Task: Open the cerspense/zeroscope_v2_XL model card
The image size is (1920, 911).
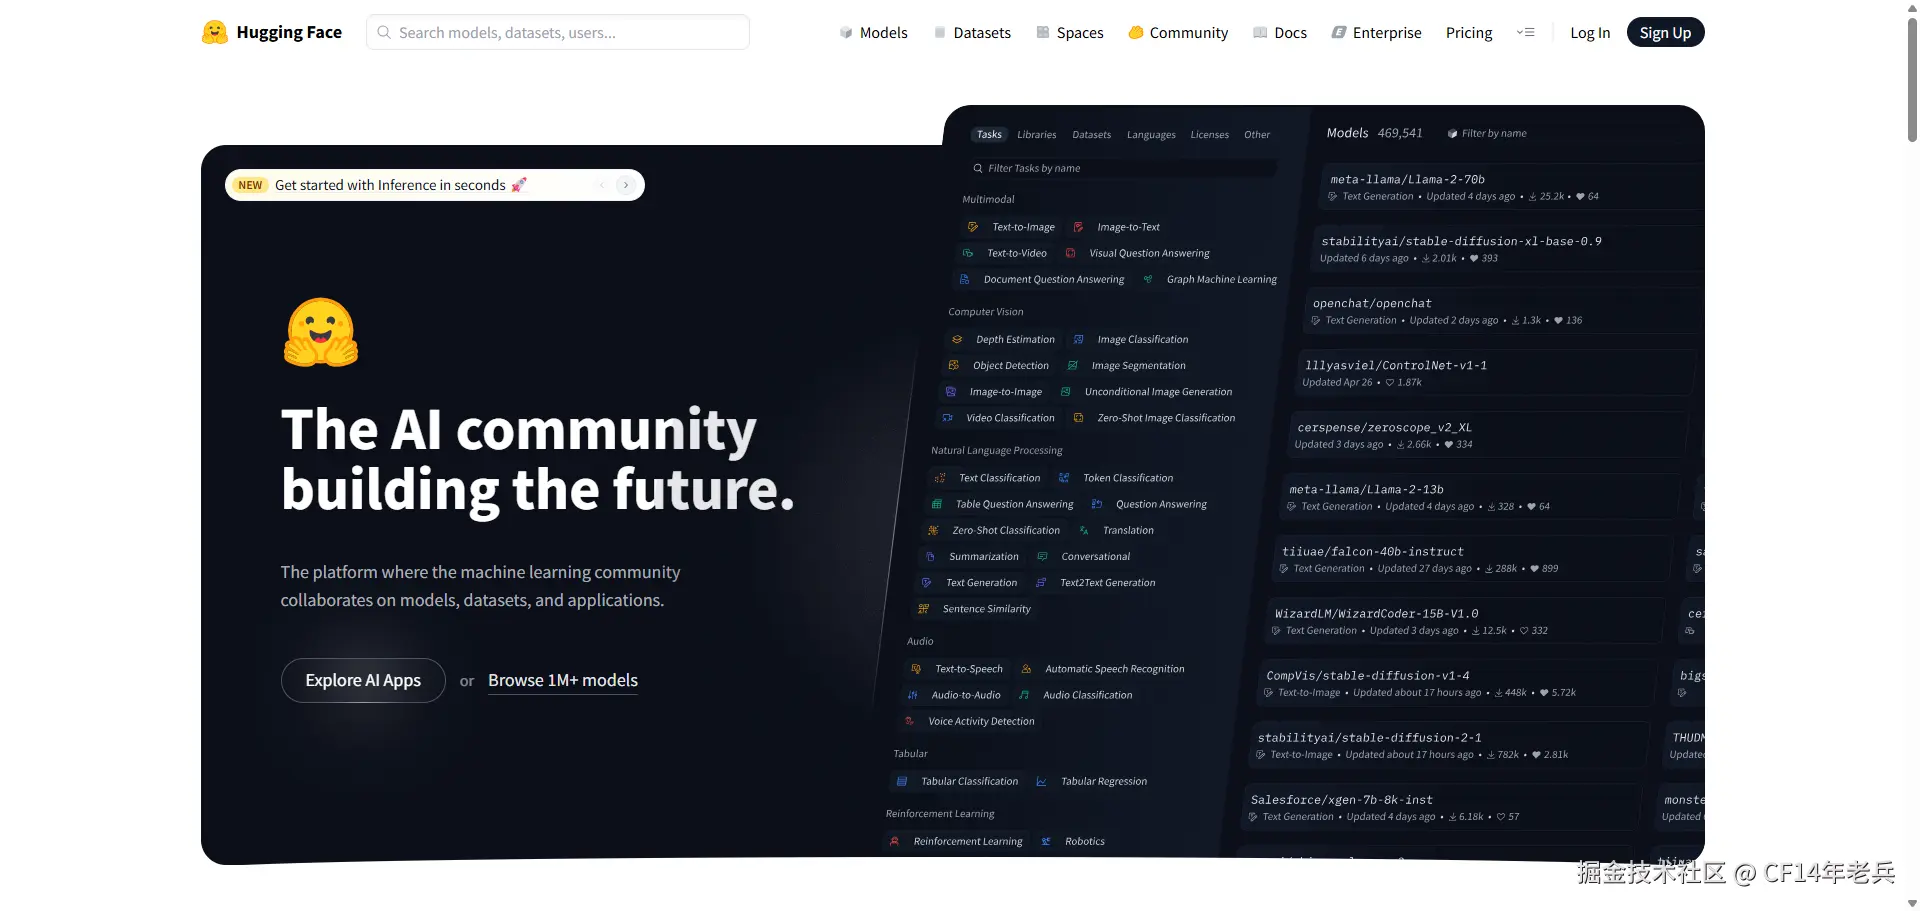Action: tap(1486, 435)
